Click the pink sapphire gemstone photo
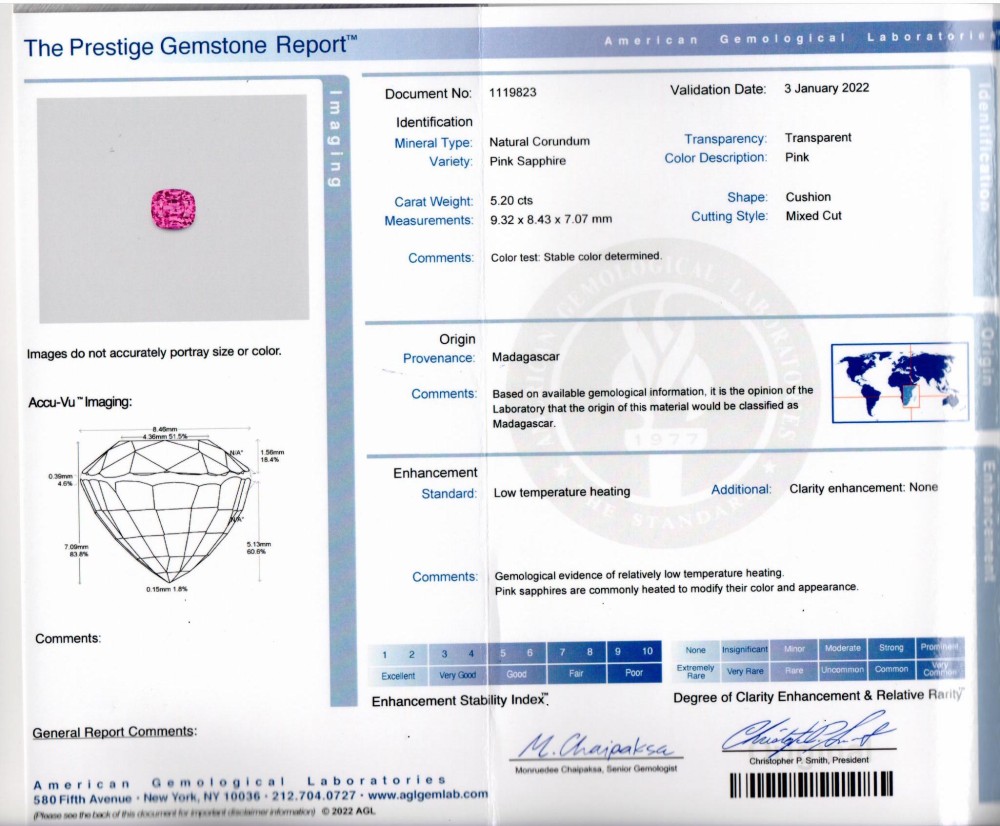1000x826 pixels. pos(170,206)
